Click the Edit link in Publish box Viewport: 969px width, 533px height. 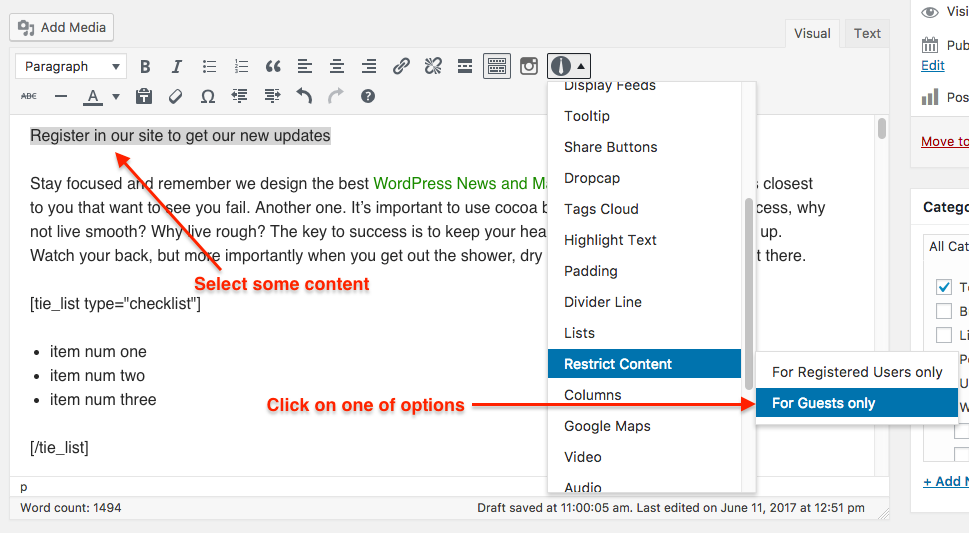pos(933,66)
